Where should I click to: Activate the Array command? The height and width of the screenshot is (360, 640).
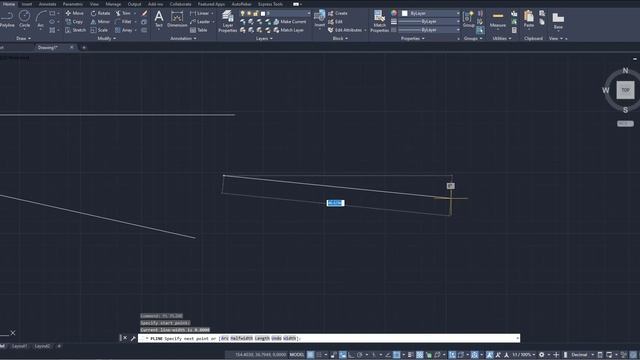pos(124,30)
